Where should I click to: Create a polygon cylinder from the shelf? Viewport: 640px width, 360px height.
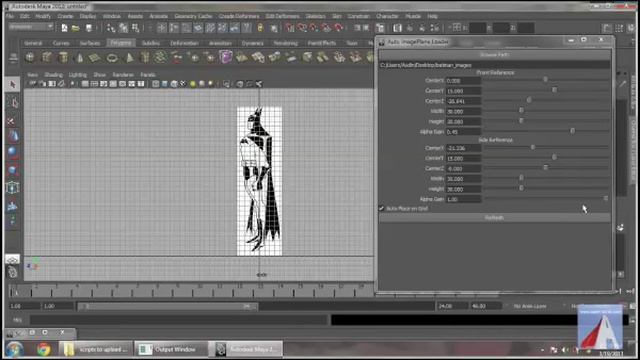(x=63, y=58)
